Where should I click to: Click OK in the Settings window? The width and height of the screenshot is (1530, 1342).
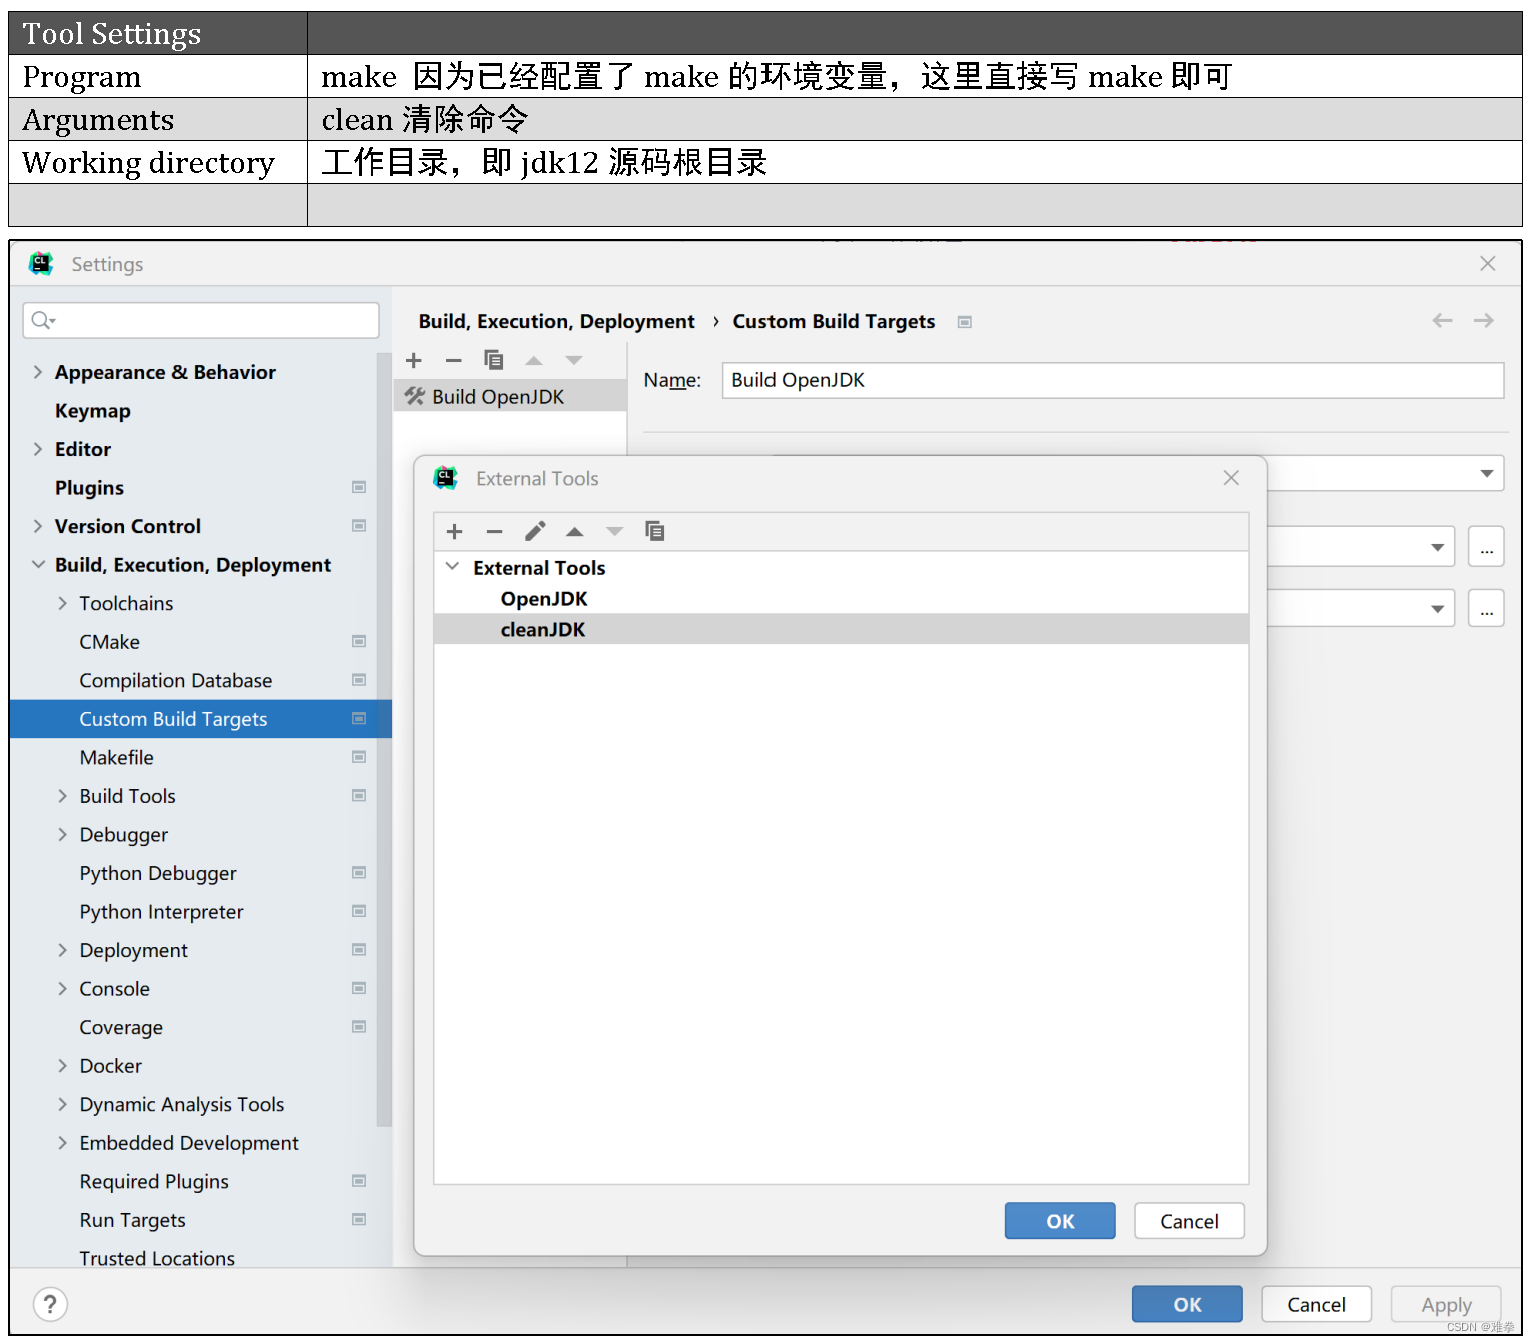pyautogui.click(x=1187, y=1304)
